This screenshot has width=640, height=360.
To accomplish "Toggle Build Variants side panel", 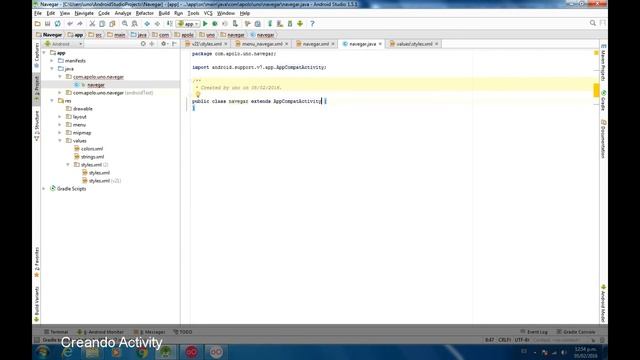I will point(37,304).
